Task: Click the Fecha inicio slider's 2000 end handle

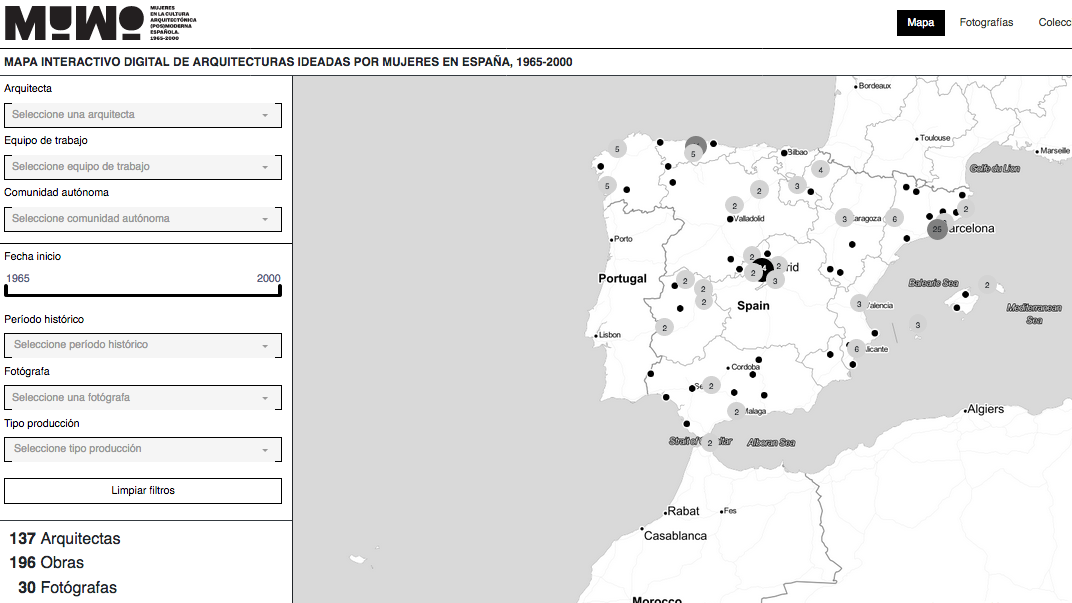Action: (x=280, y=291)
